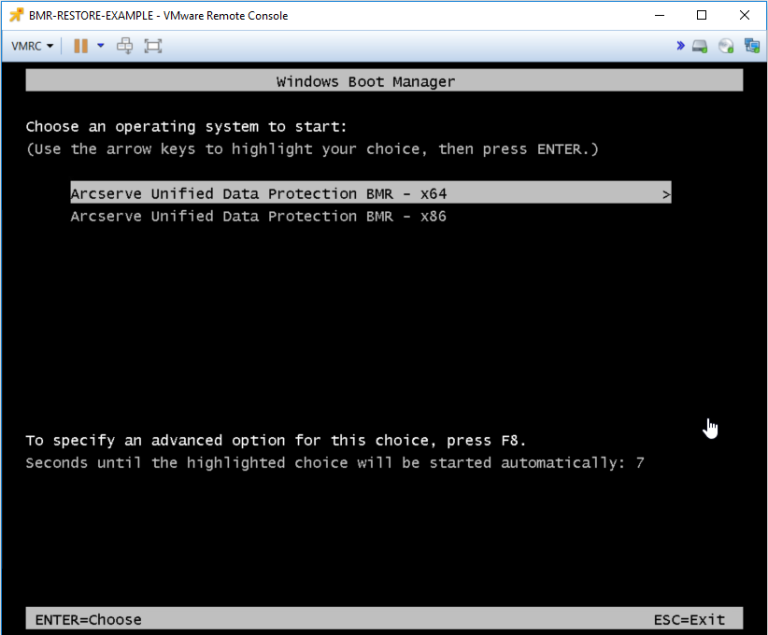Send Ctrl+Alt+Del to the virtual machine
The image size is (768, 635).
[x=125, y=46]
